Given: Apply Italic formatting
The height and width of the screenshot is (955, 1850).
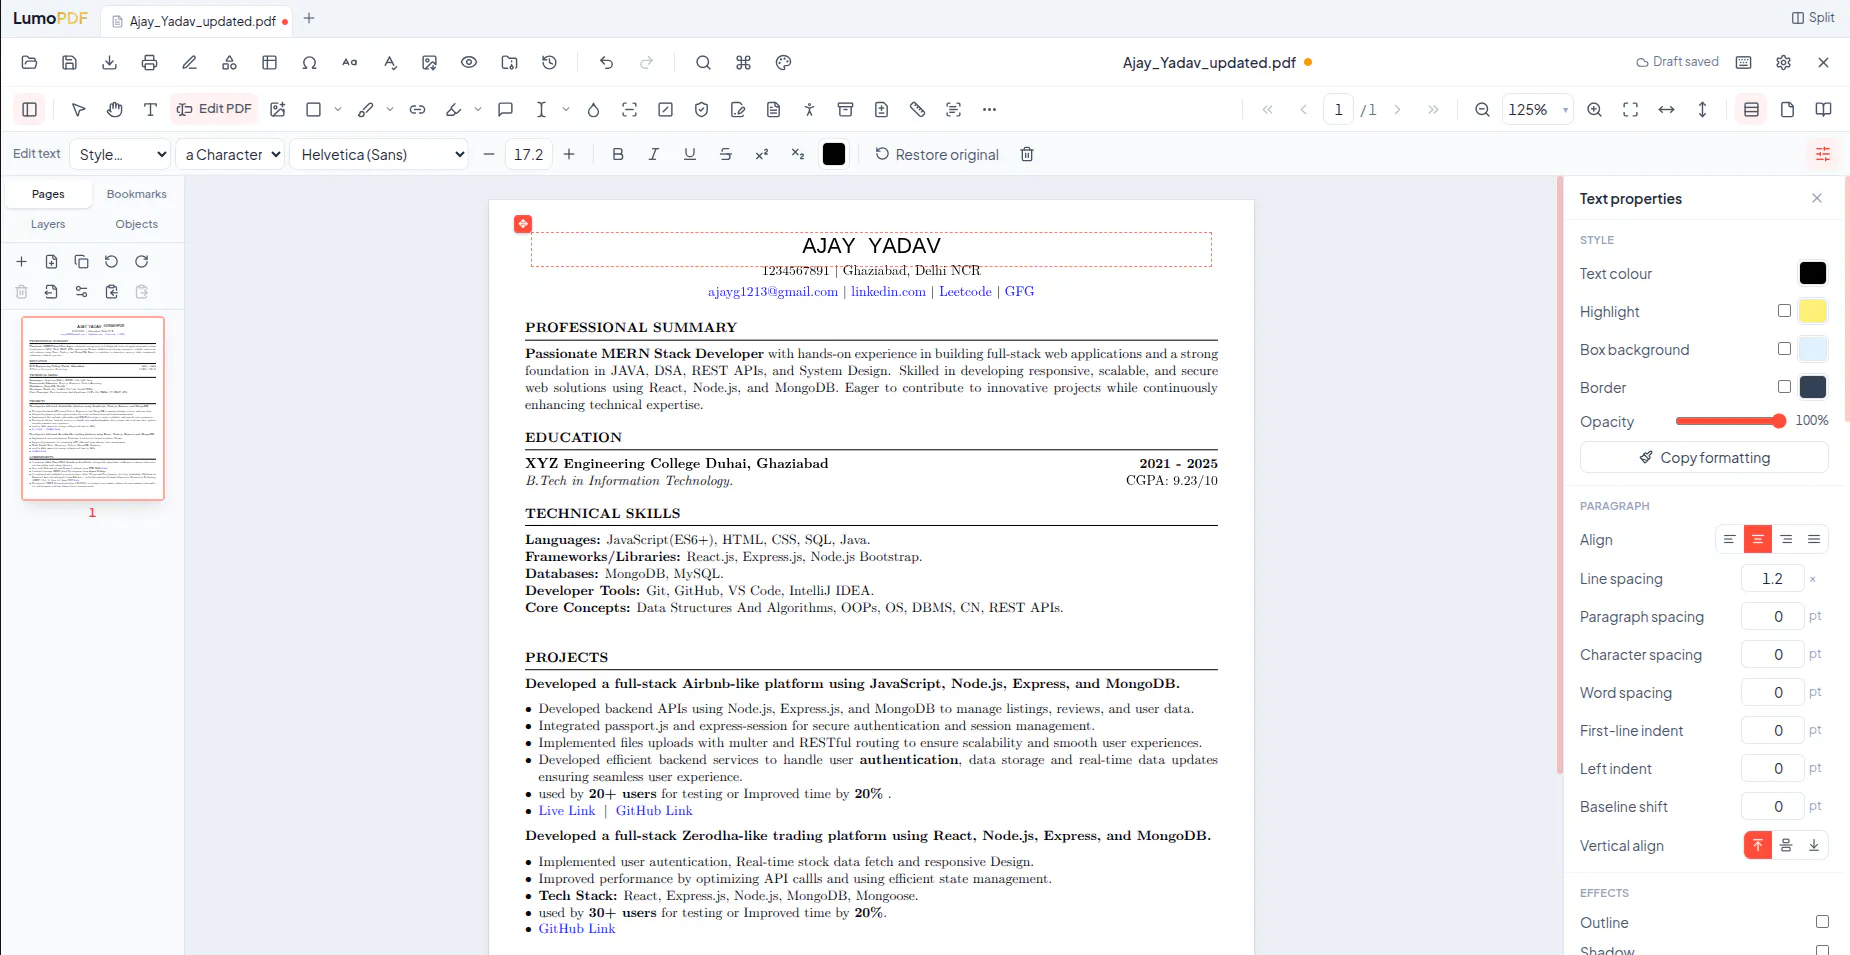Looking at the screenshot, I should click(x=654, y=154).
